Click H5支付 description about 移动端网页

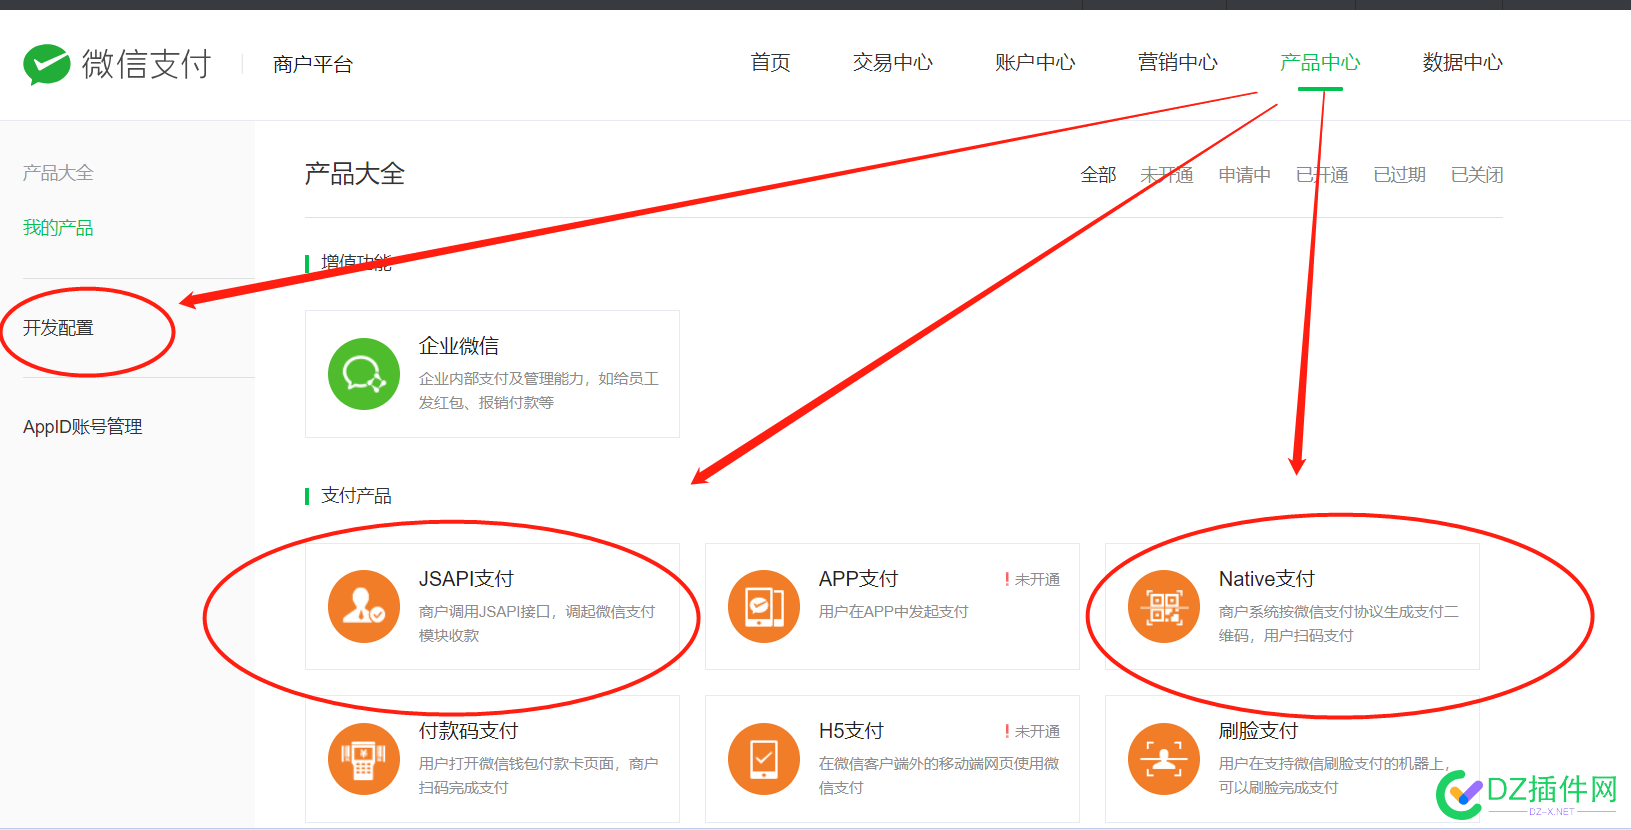[939, 776]
